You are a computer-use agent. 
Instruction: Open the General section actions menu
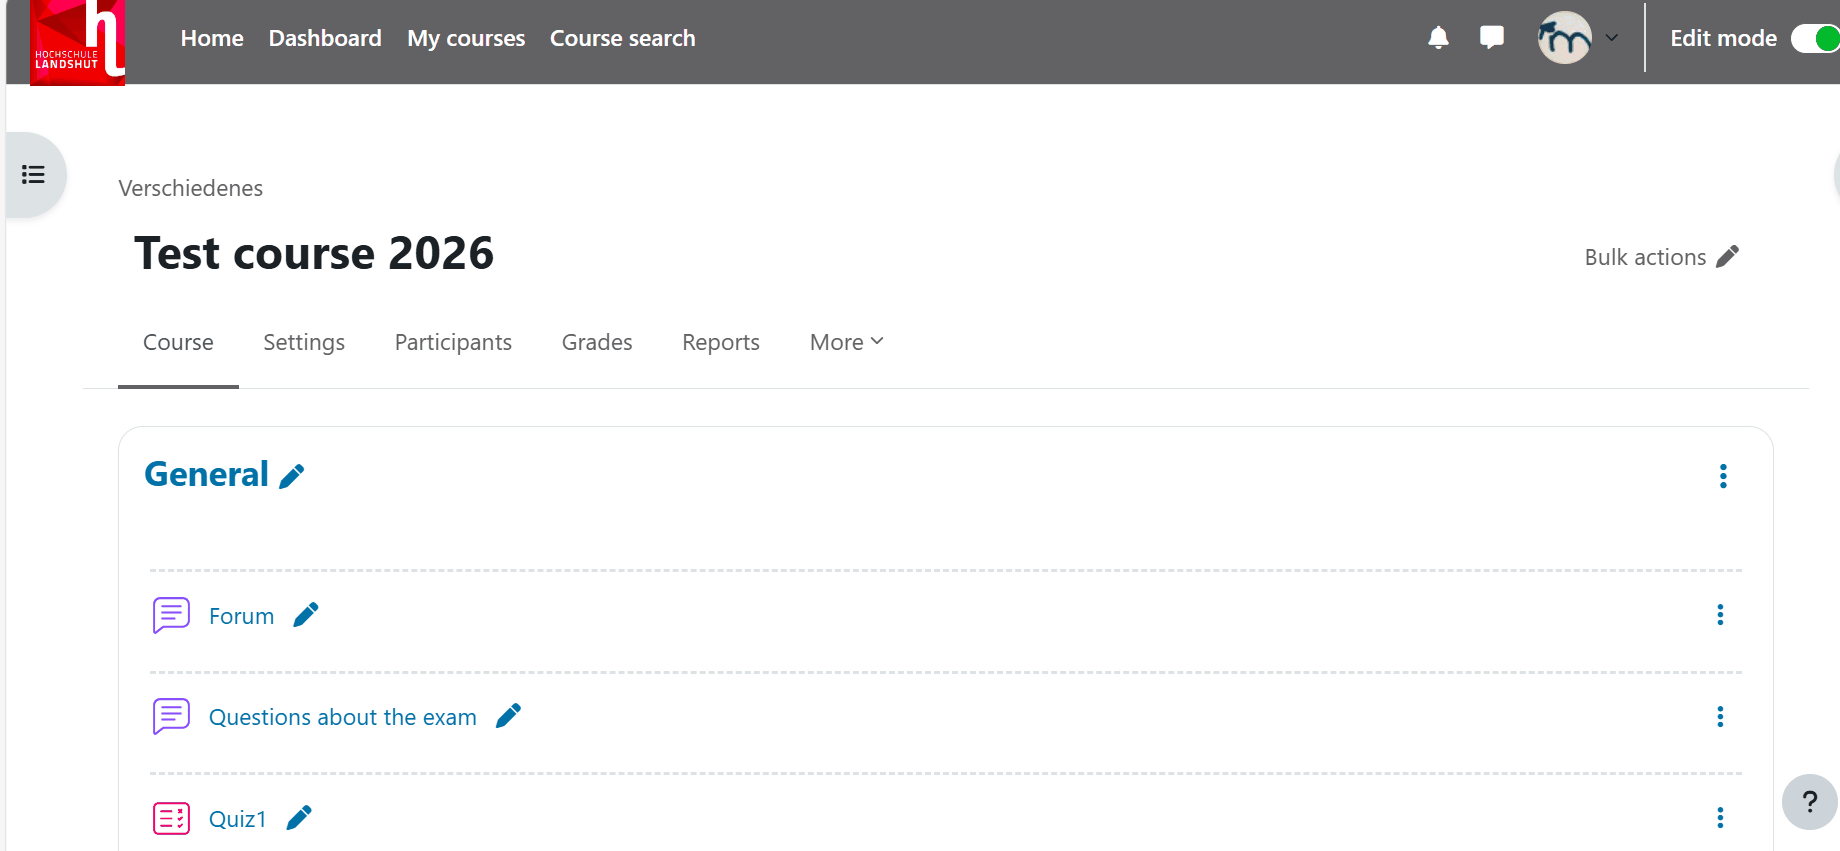coord(1722,476)
